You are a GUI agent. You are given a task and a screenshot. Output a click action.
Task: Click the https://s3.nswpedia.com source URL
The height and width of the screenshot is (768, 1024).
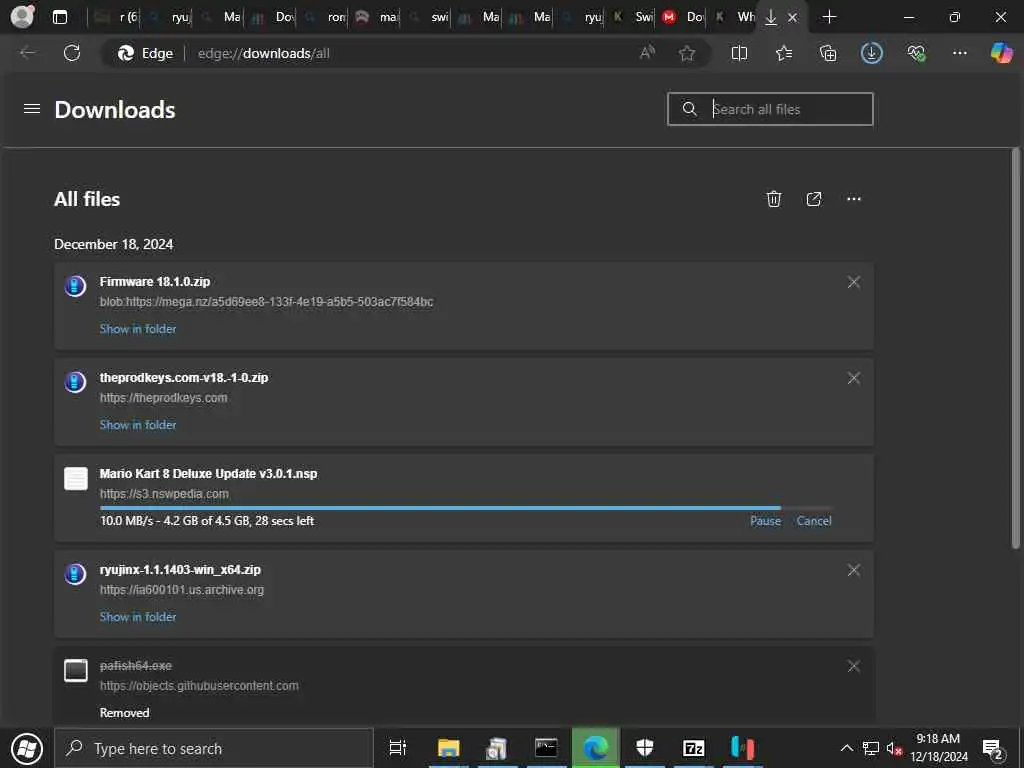tap(164, 494)
